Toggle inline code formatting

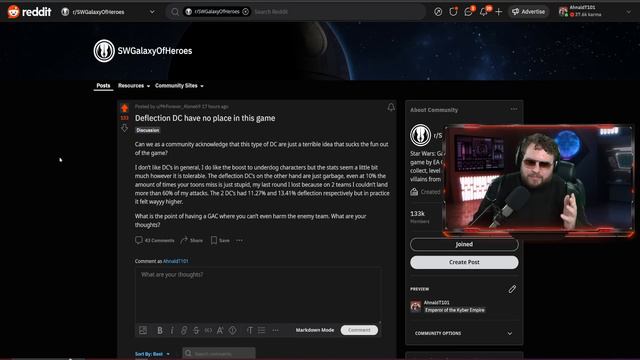208,330
